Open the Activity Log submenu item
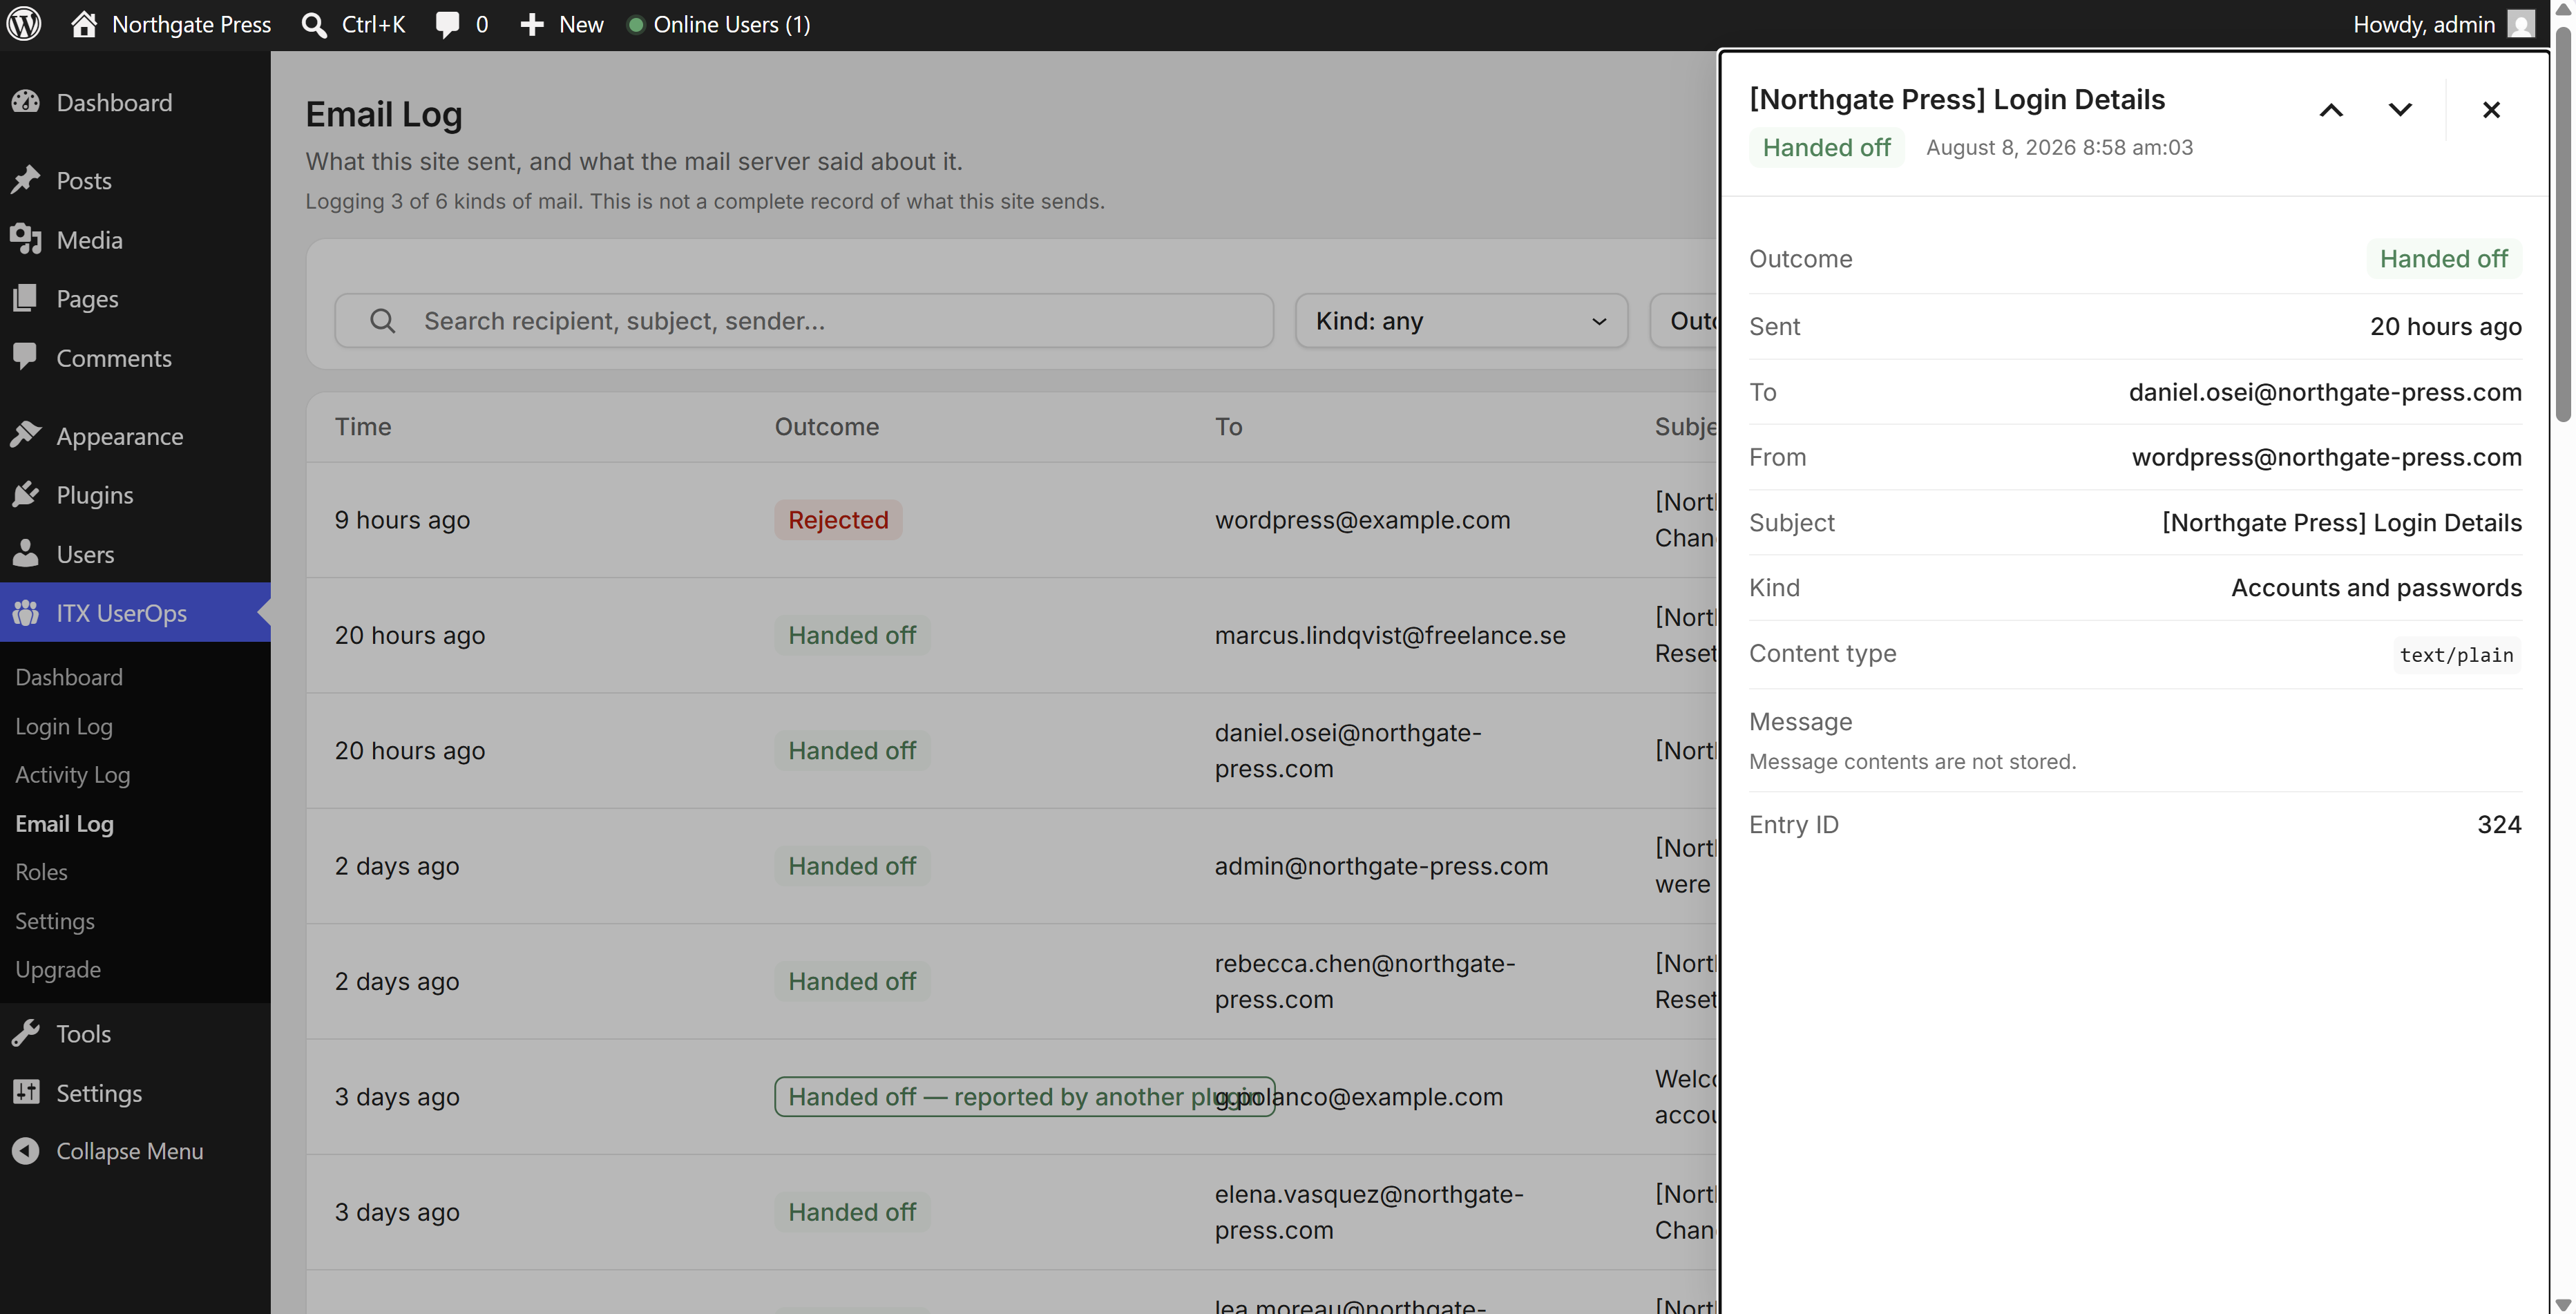2576x1314 pixels. coord(73,774)
